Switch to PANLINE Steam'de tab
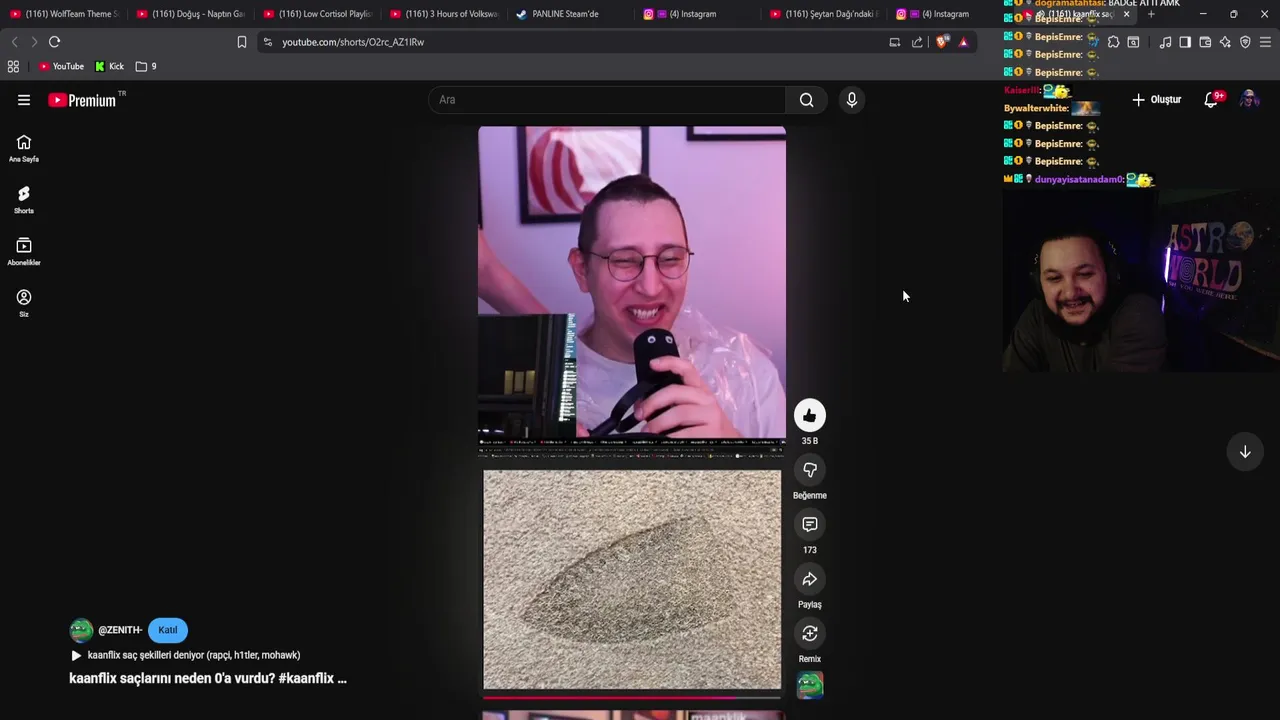 point(570,14)
